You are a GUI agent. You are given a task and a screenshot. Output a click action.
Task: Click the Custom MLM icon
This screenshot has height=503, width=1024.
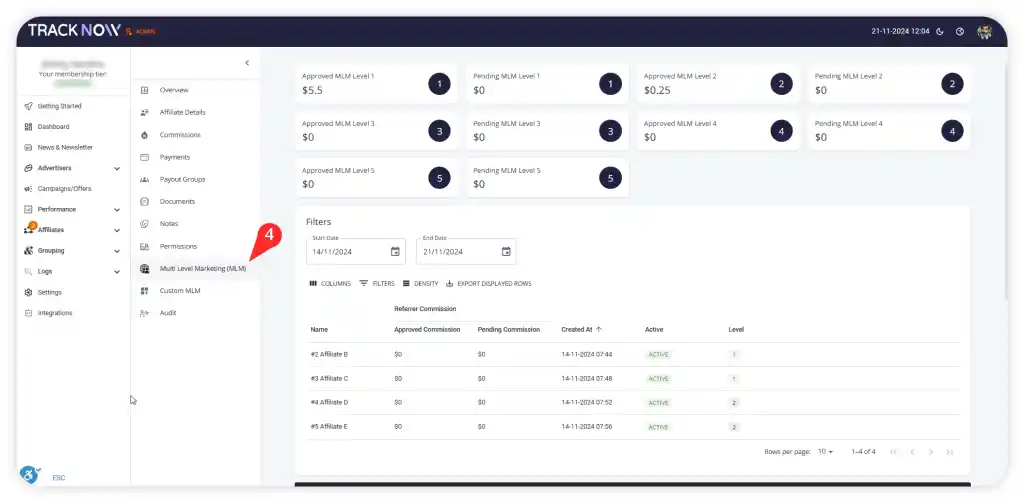tap(145, 291)
